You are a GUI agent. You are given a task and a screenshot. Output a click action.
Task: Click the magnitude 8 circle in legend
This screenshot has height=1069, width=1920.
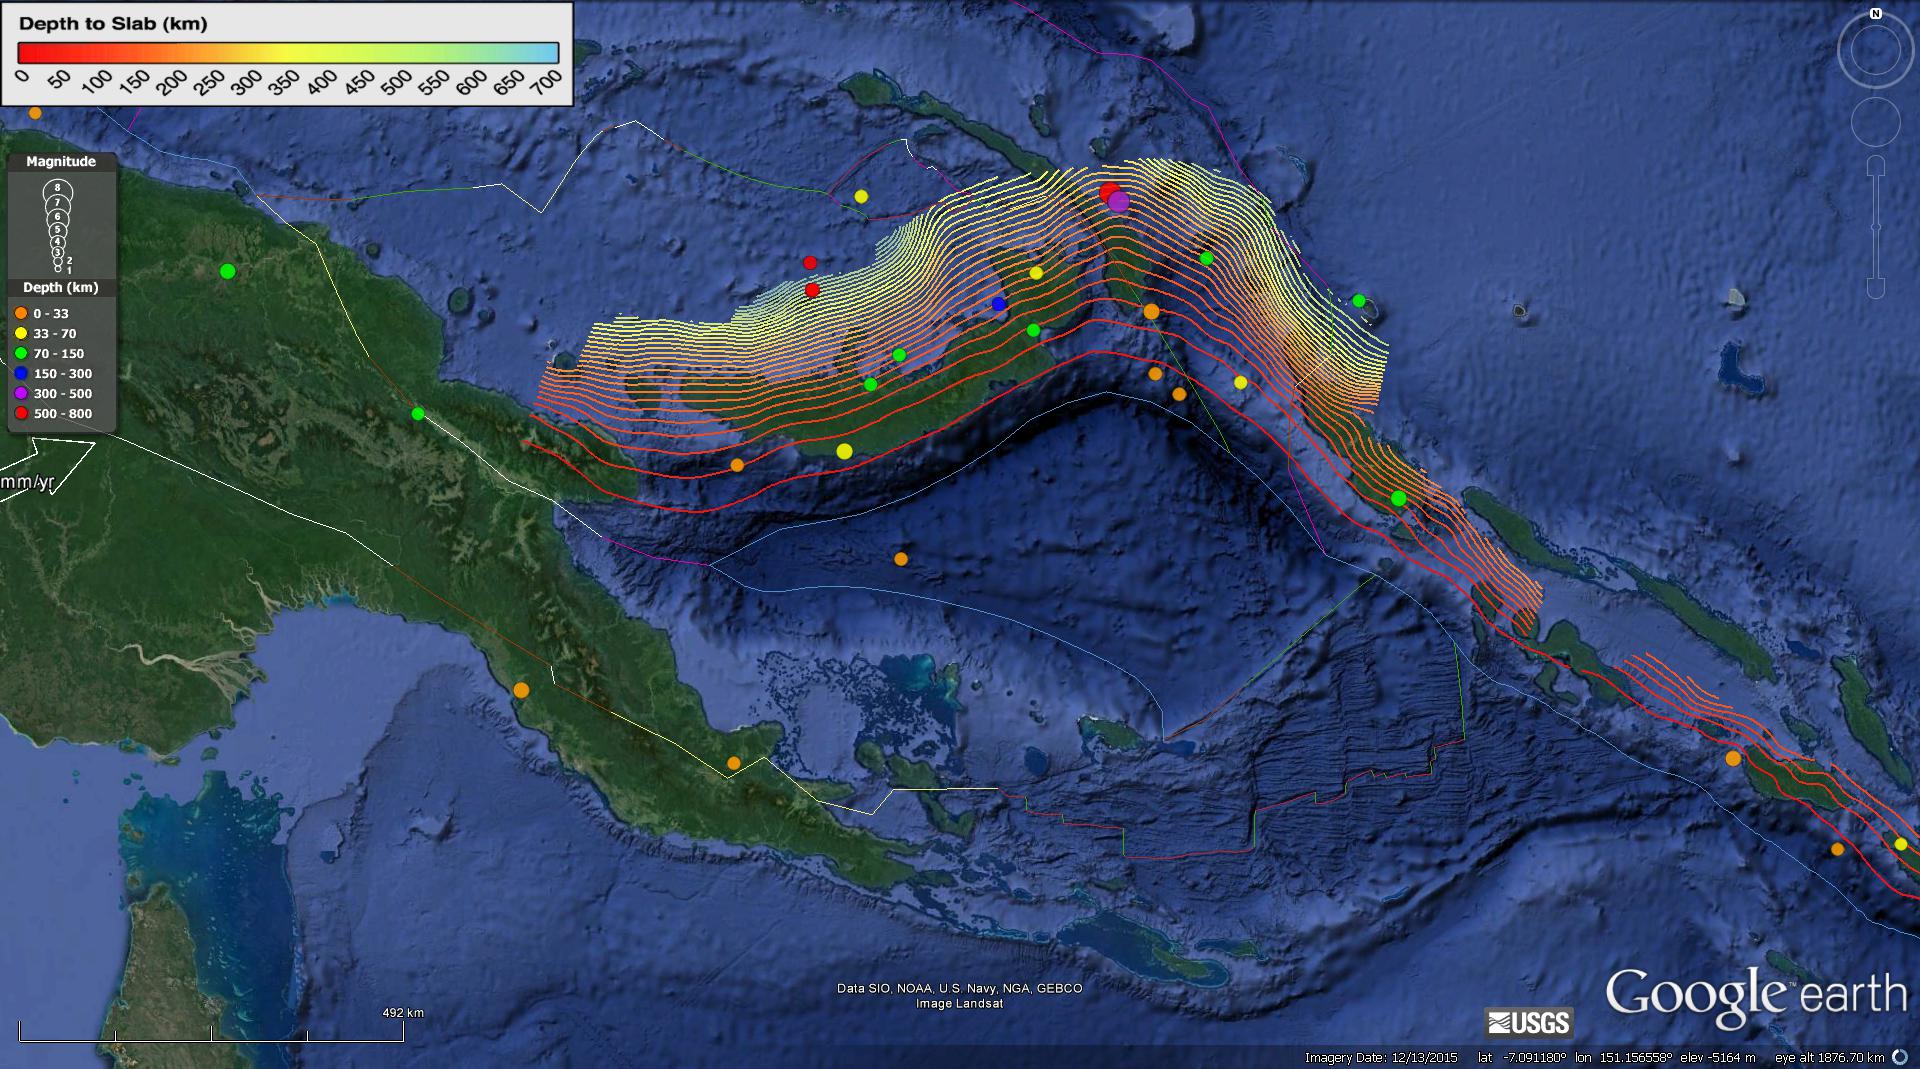pyautogui.click(x=58, y=188)
